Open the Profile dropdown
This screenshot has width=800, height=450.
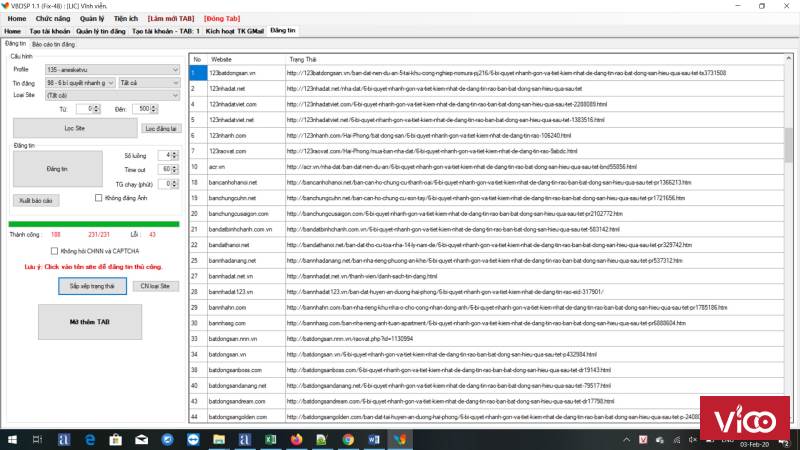click(112, 70)
